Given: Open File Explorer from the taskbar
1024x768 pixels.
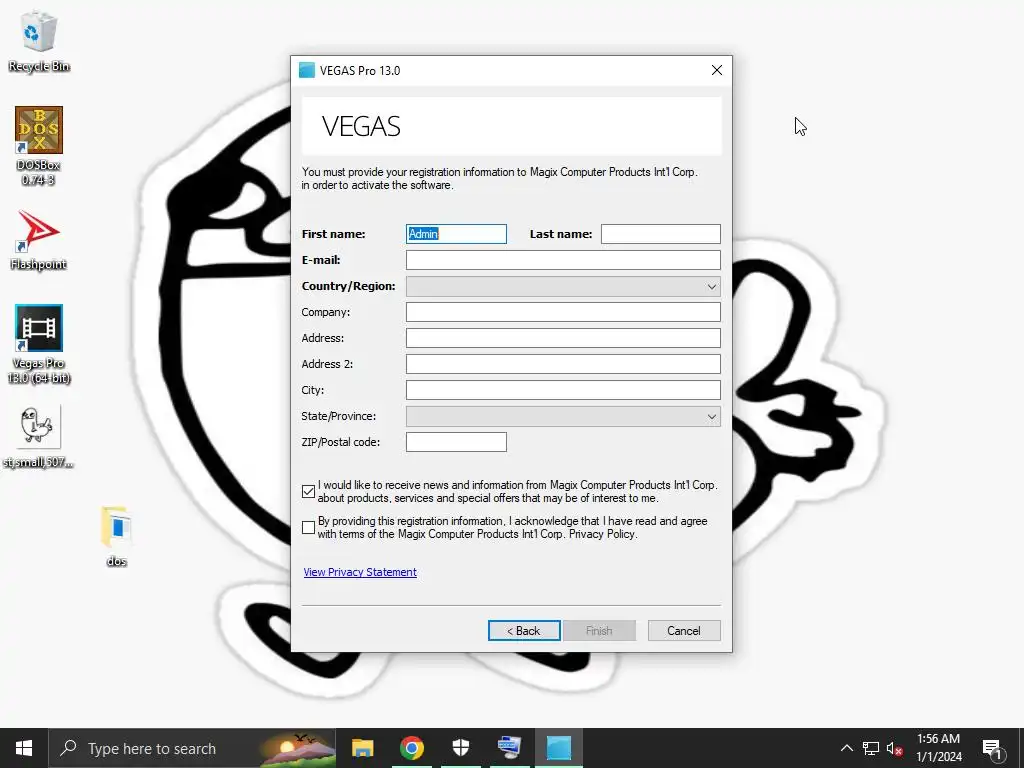Looking at the screenshot, I should pos(362,748).
